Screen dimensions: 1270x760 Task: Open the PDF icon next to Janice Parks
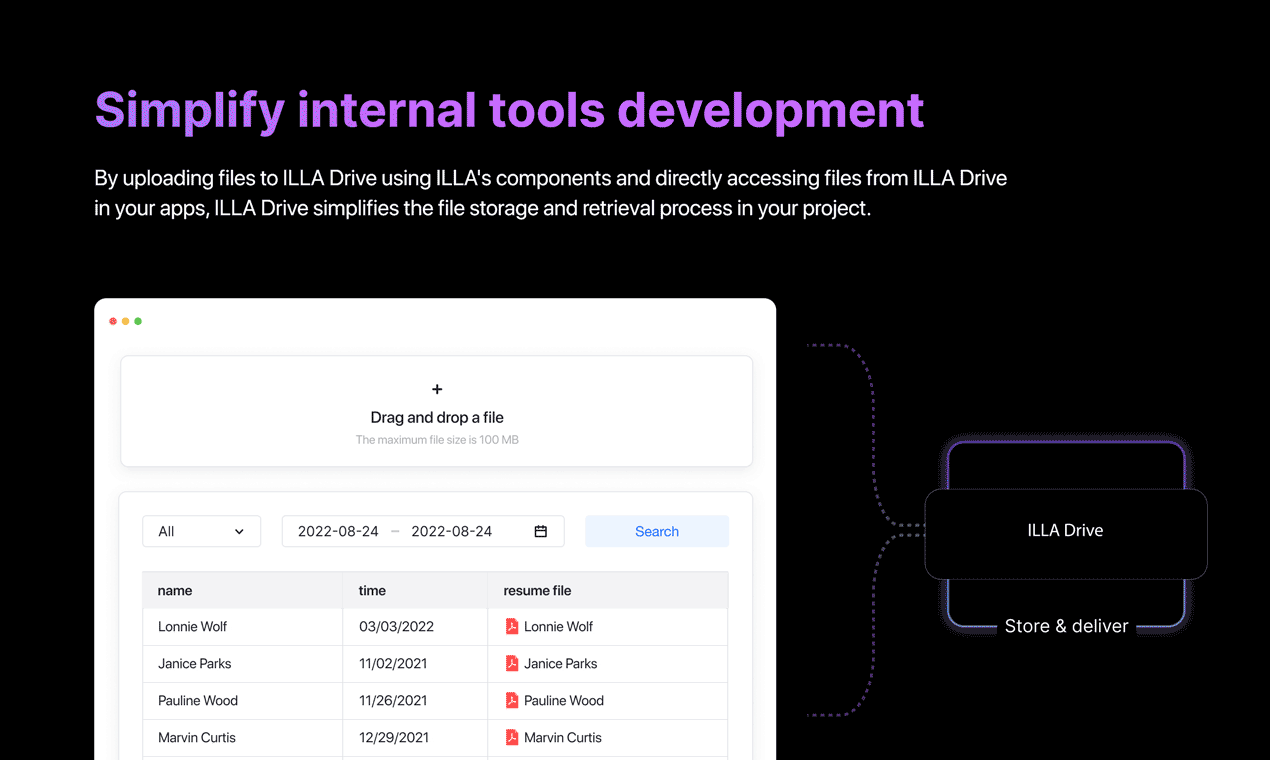[x=512, y=663]
